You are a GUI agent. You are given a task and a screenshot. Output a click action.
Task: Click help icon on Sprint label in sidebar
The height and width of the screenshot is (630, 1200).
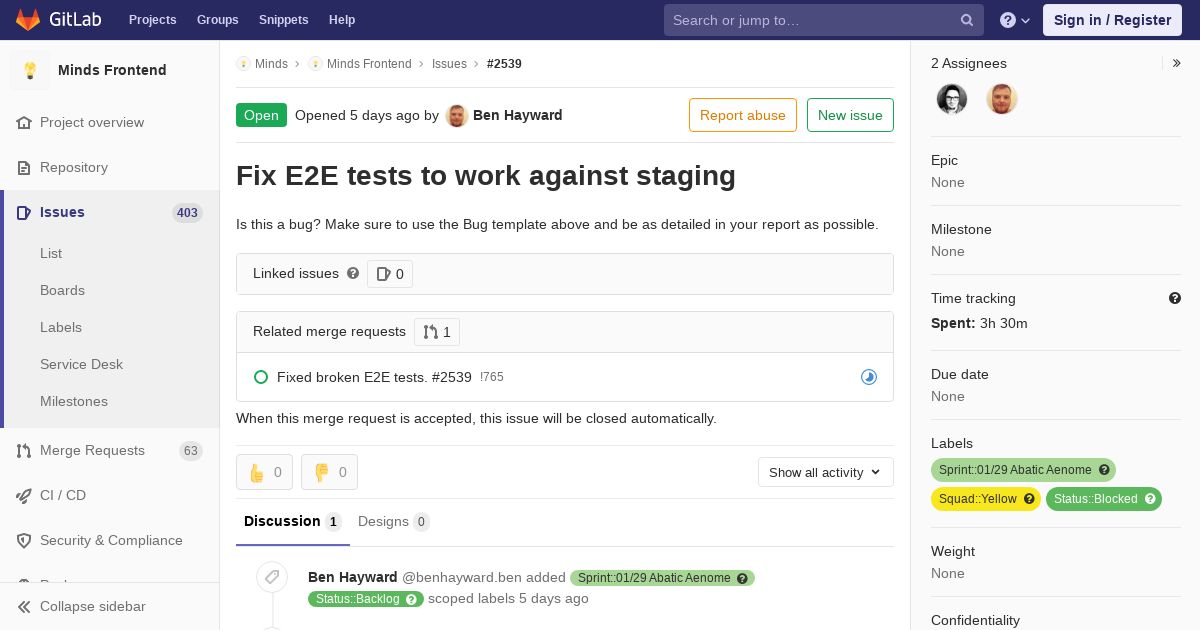(x=1104, y=470)
